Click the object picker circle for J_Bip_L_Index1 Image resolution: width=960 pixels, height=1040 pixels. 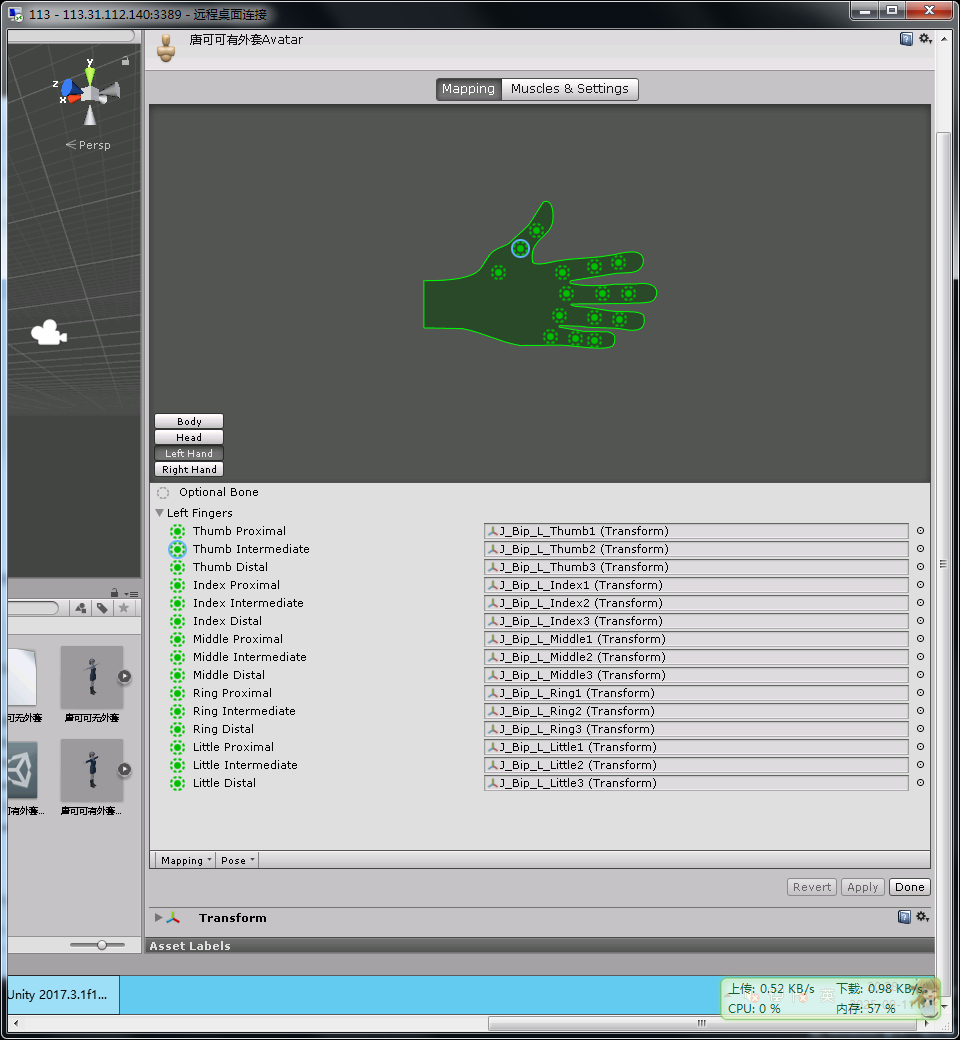920,584
